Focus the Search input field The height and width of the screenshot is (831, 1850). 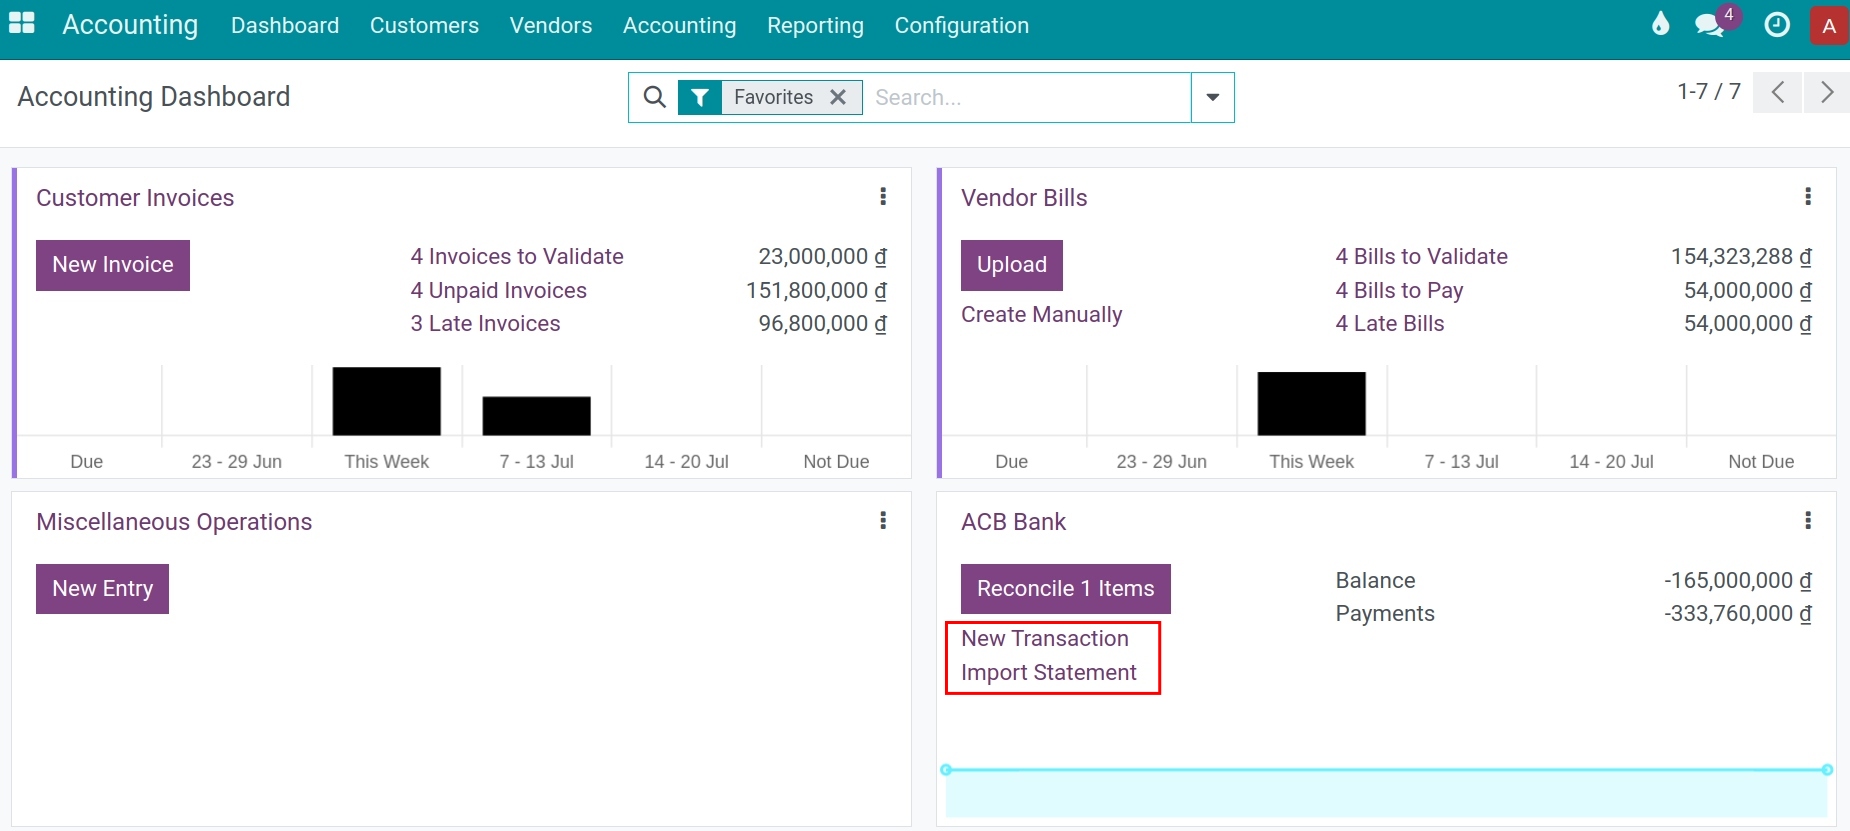point(1027,97)
